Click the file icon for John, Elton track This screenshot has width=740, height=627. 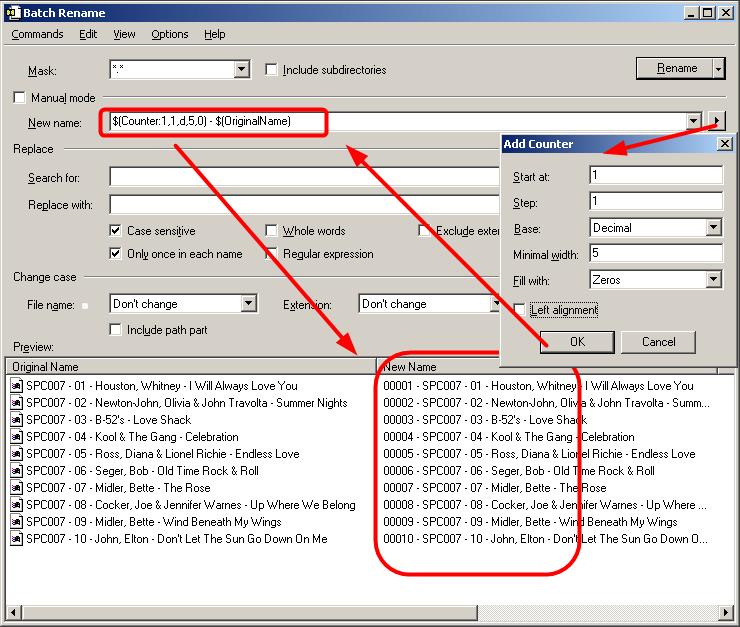17,539
